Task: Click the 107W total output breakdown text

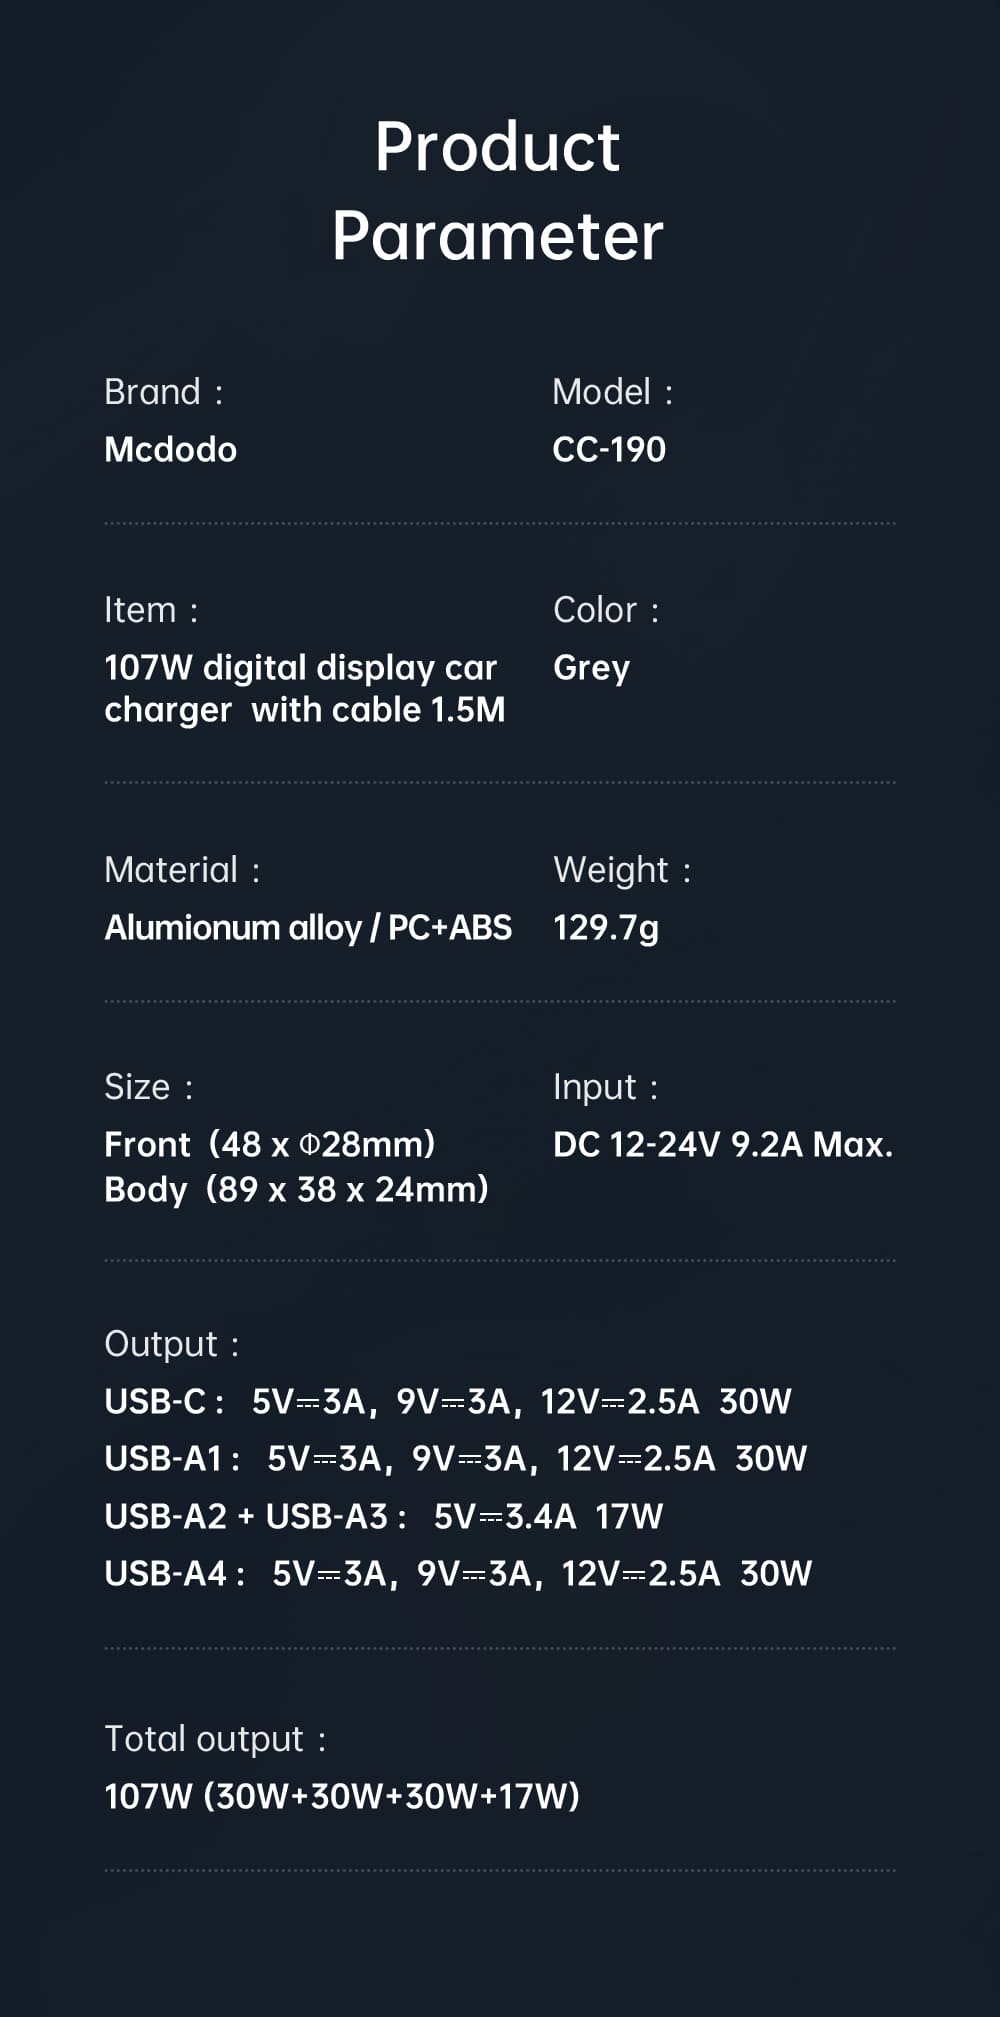Action: [342, 1797]
